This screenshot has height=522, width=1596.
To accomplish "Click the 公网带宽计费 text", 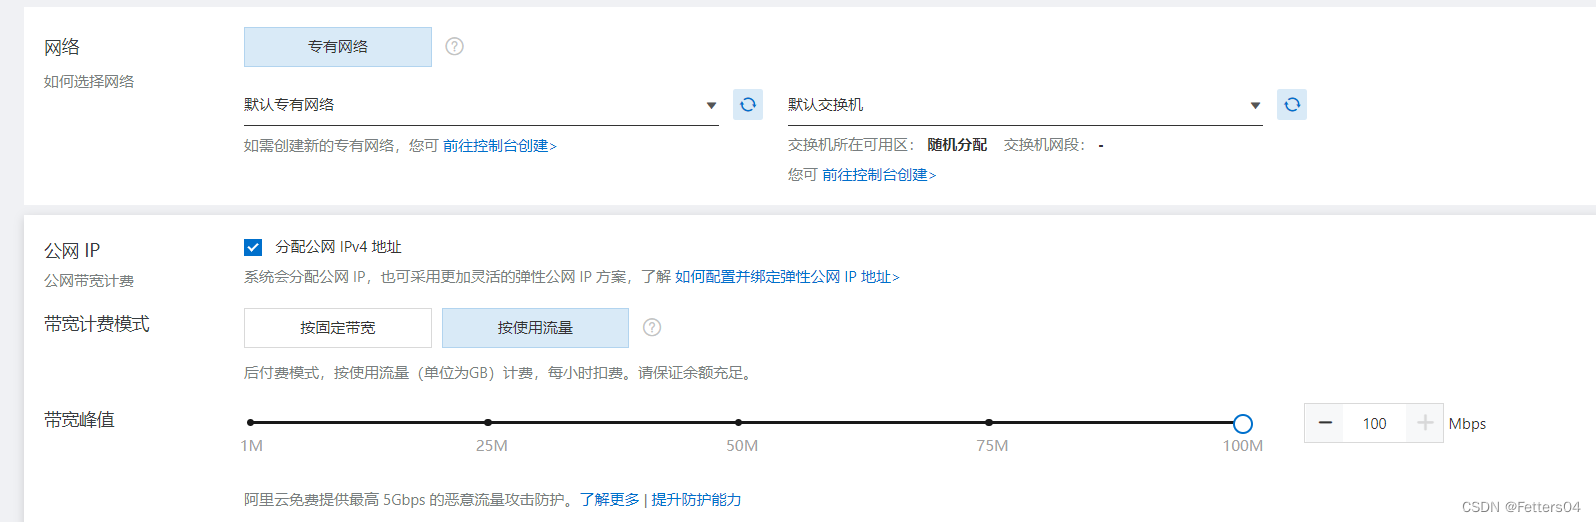I will pos(89,281).
